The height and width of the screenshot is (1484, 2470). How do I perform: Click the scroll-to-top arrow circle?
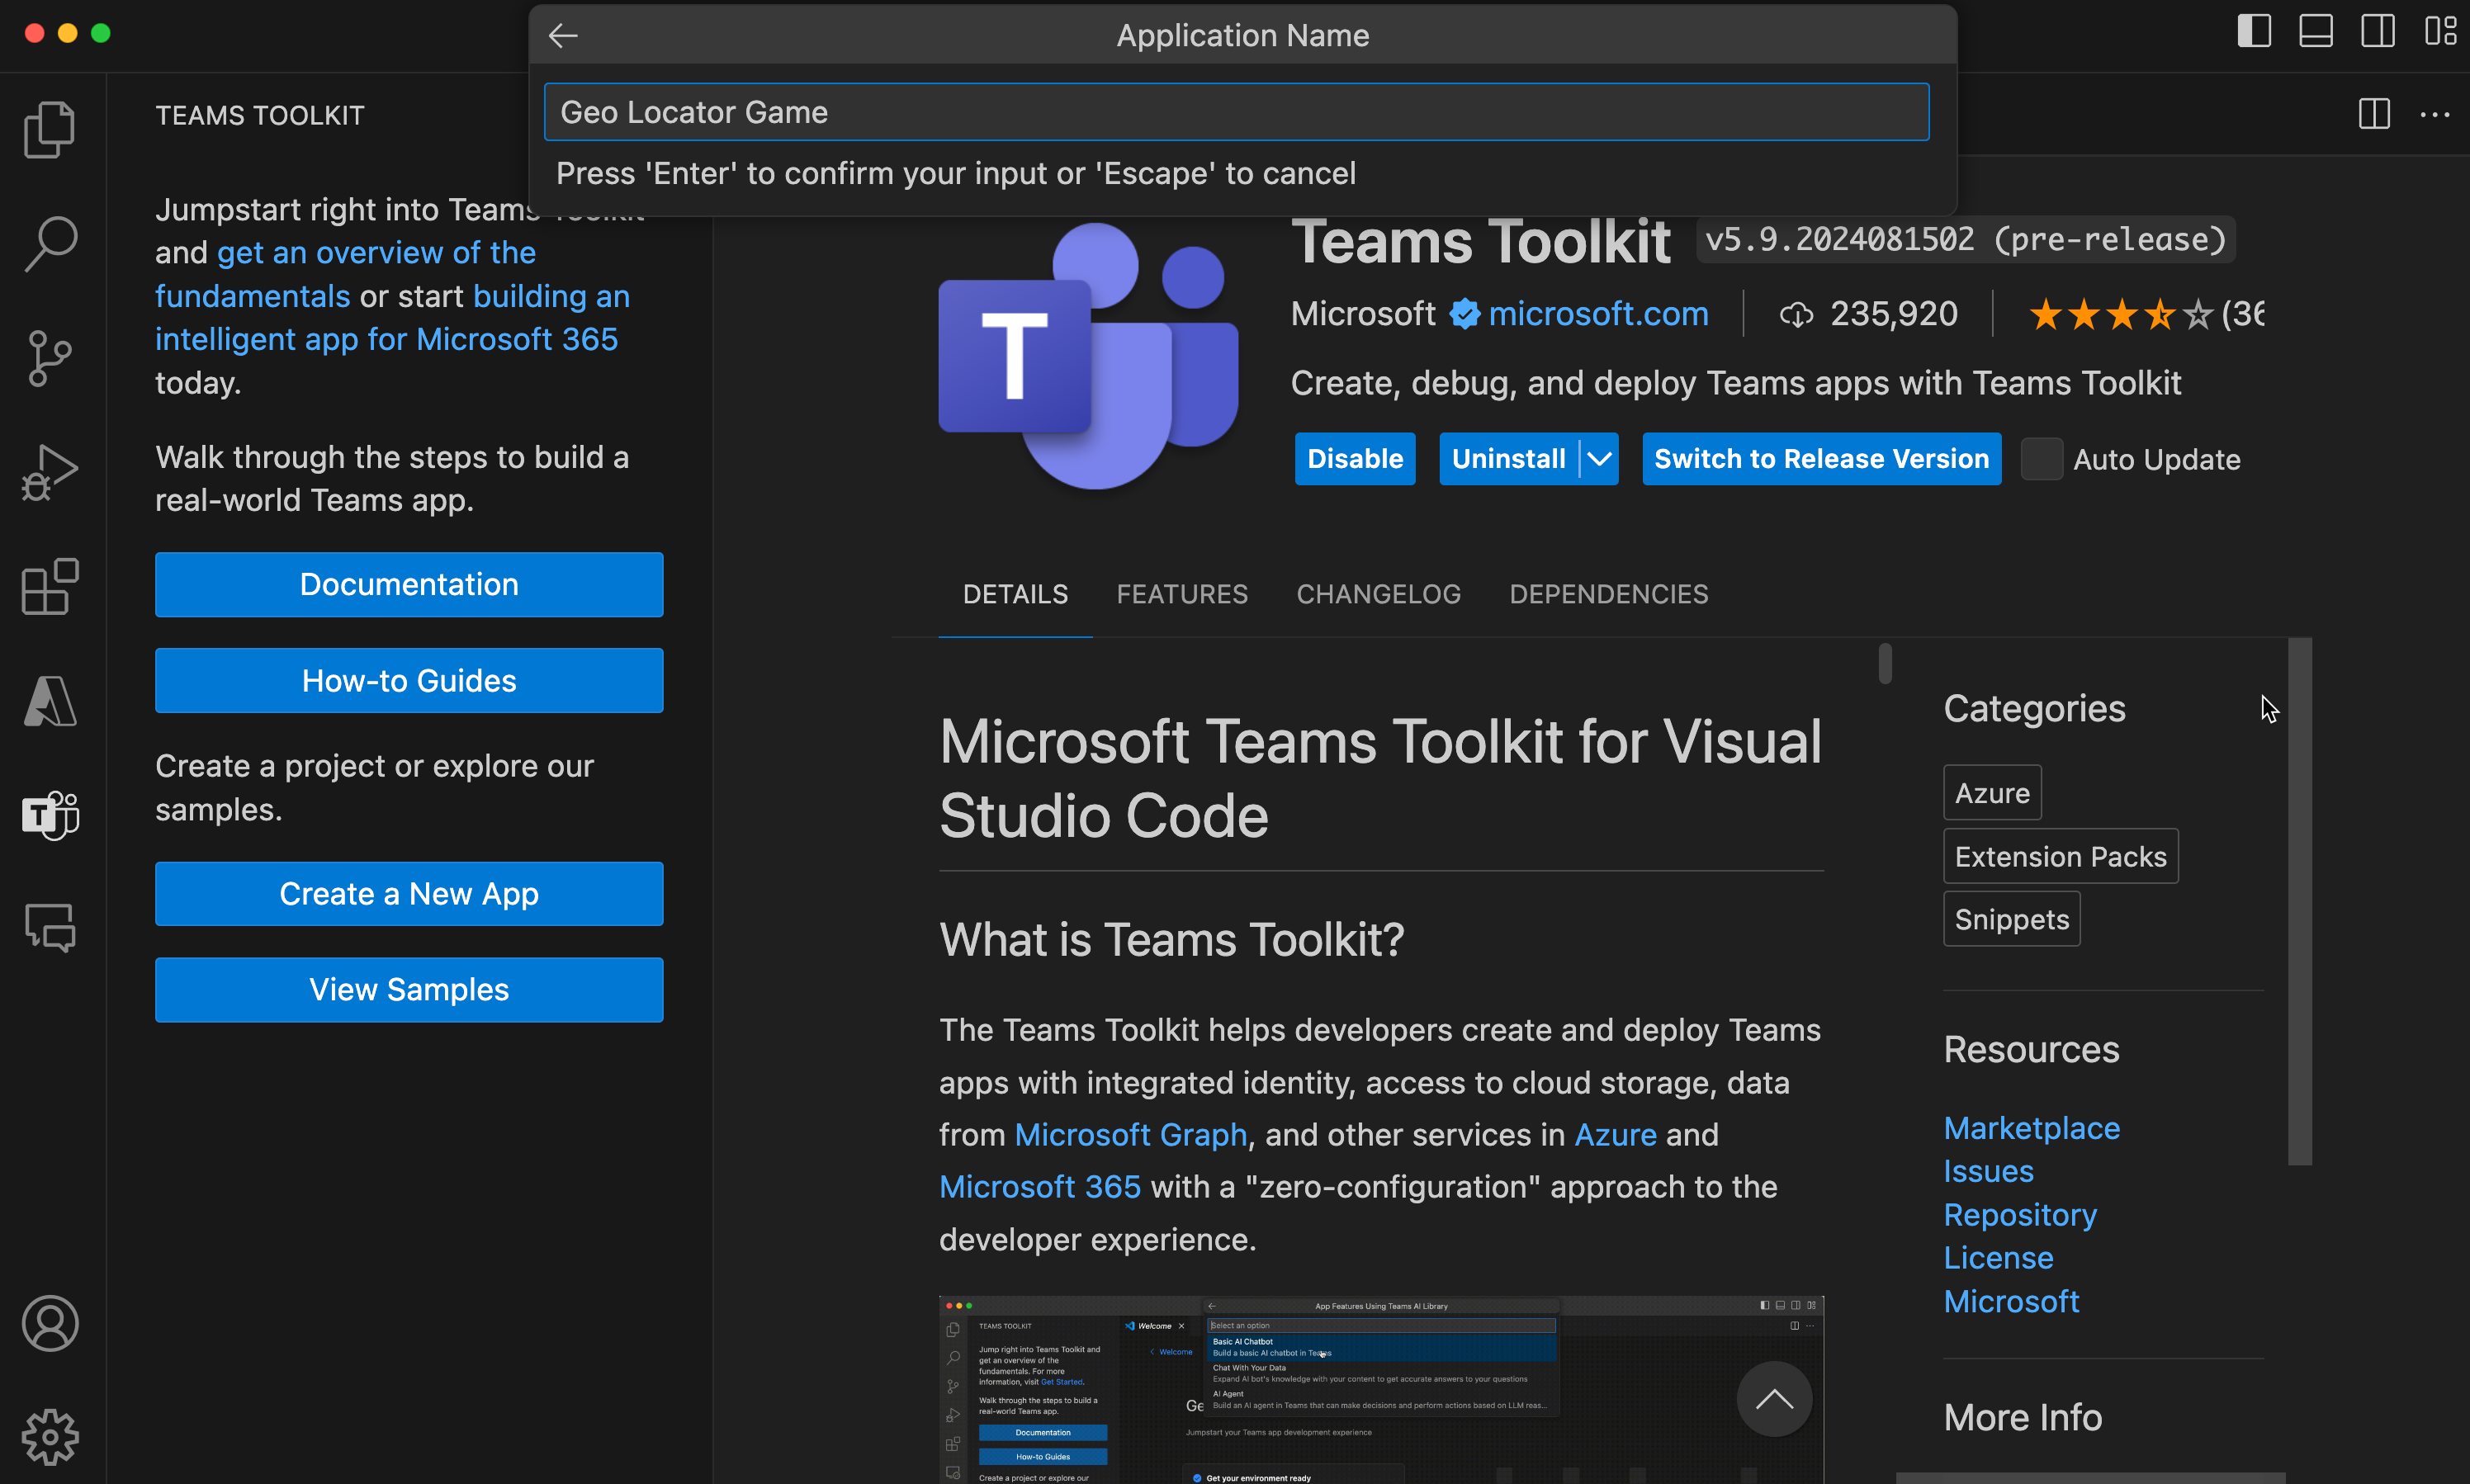(x=1774, y=1398)
